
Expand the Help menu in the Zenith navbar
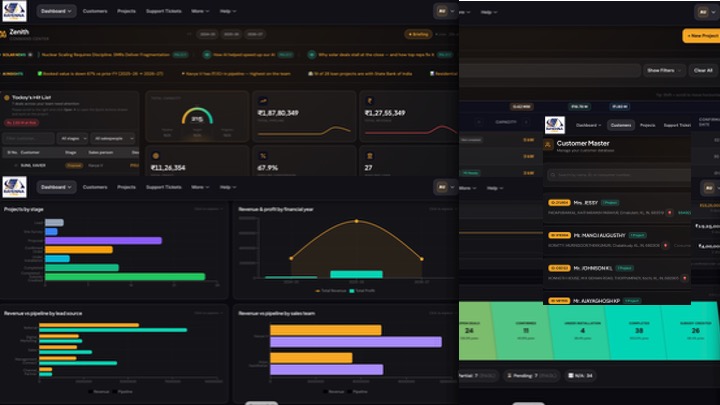[228, 11]
